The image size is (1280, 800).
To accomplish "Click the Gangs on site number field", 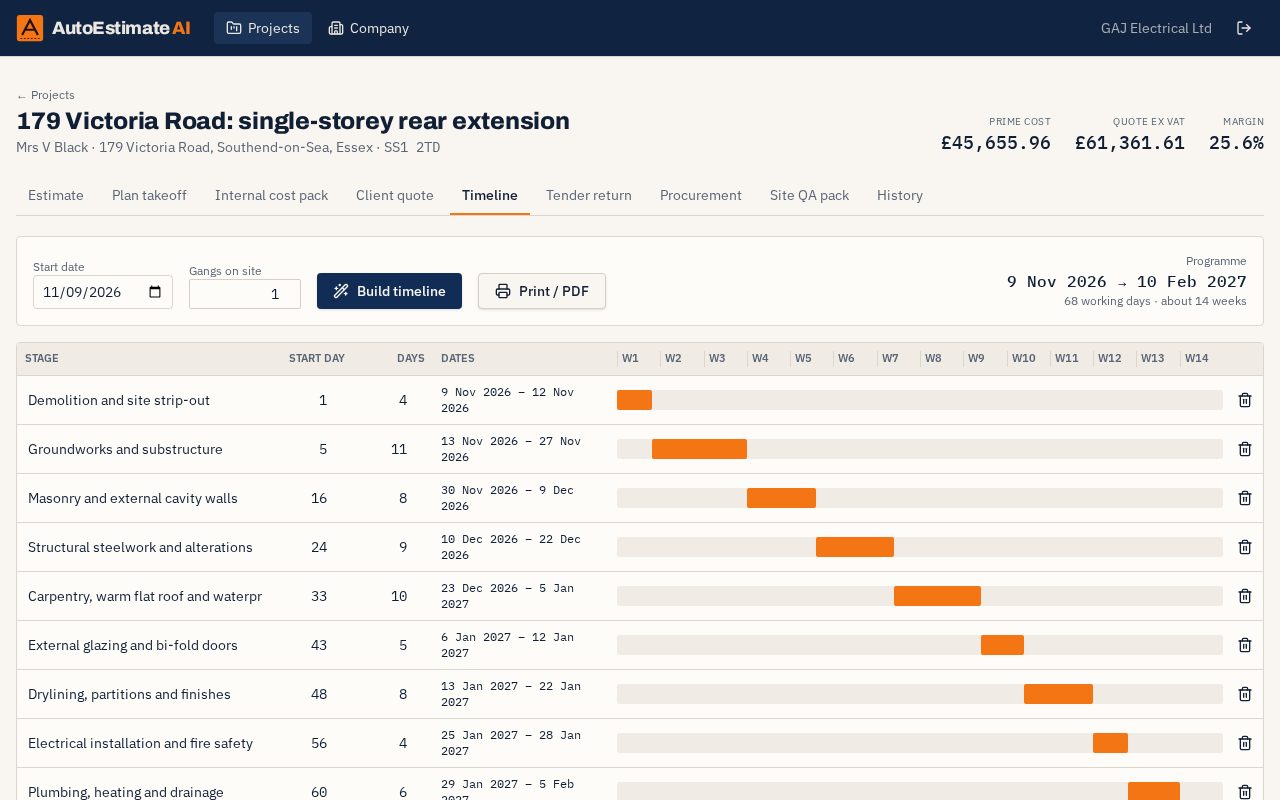I will click(245, 294).
